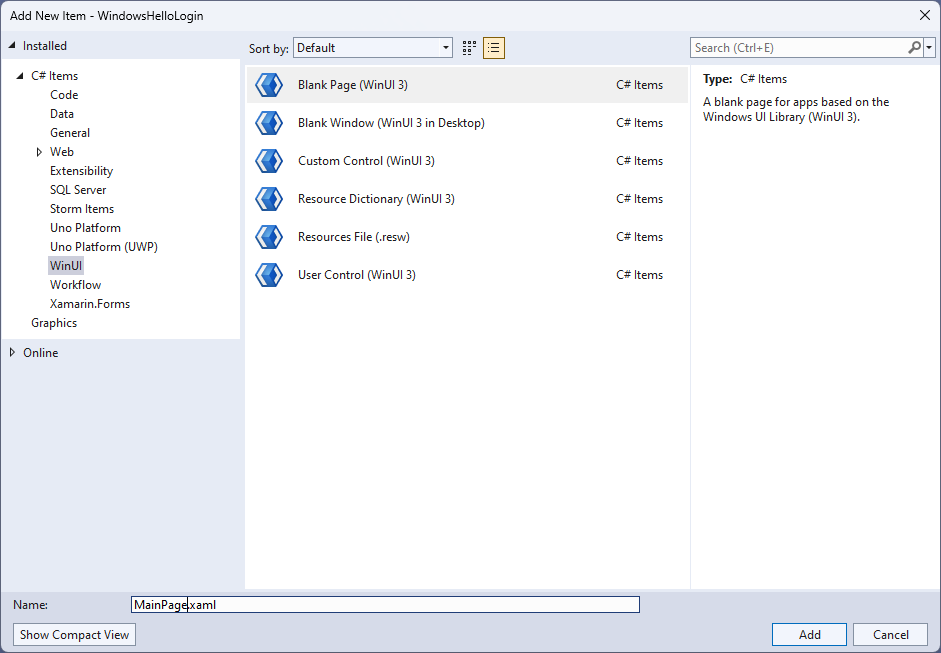Switch to small icons view
The width and height of the screenshot is (941, 653).
(468, 47)
